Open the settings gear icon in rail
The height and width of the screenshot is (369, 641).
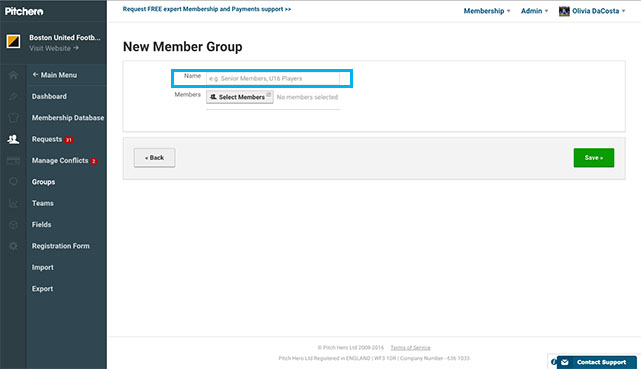tap(13, 246)
